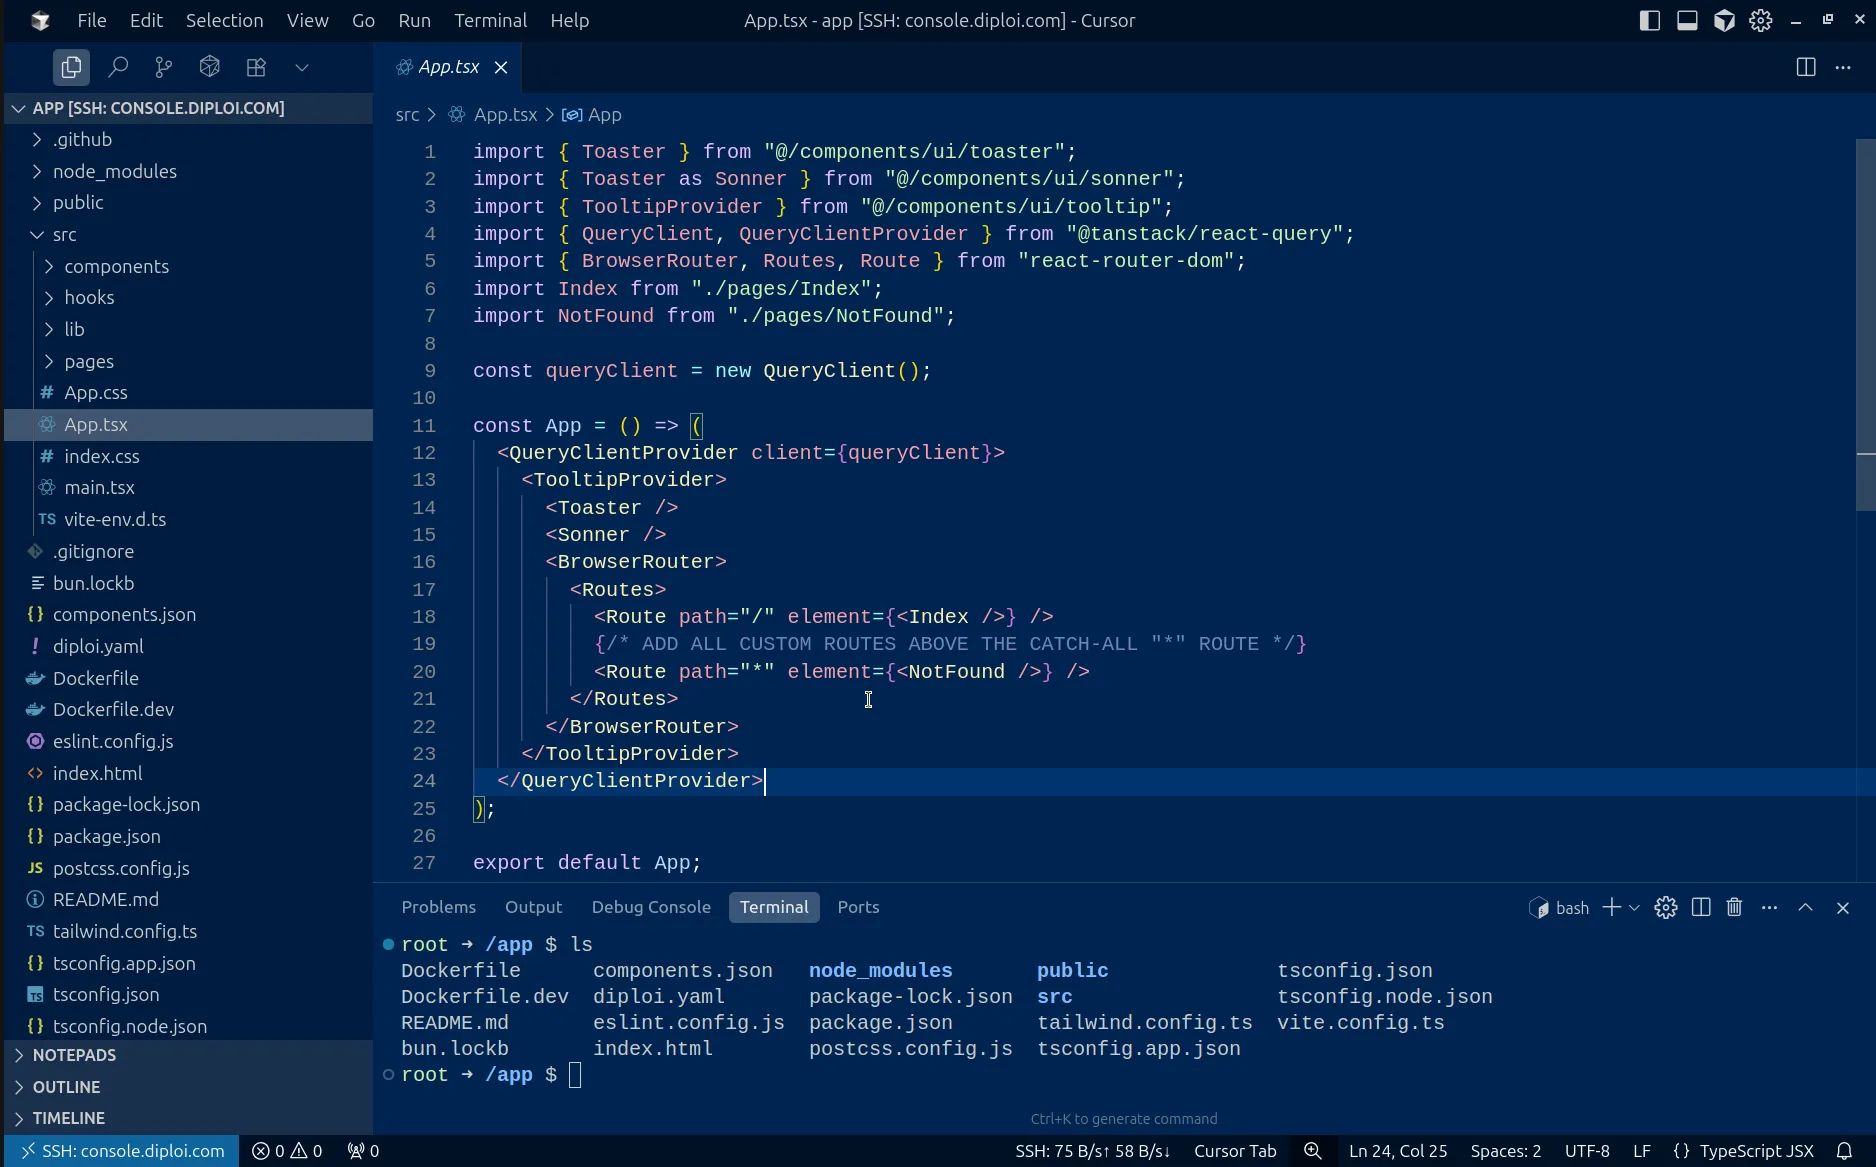Maximize the terminal panel size

1805,907
